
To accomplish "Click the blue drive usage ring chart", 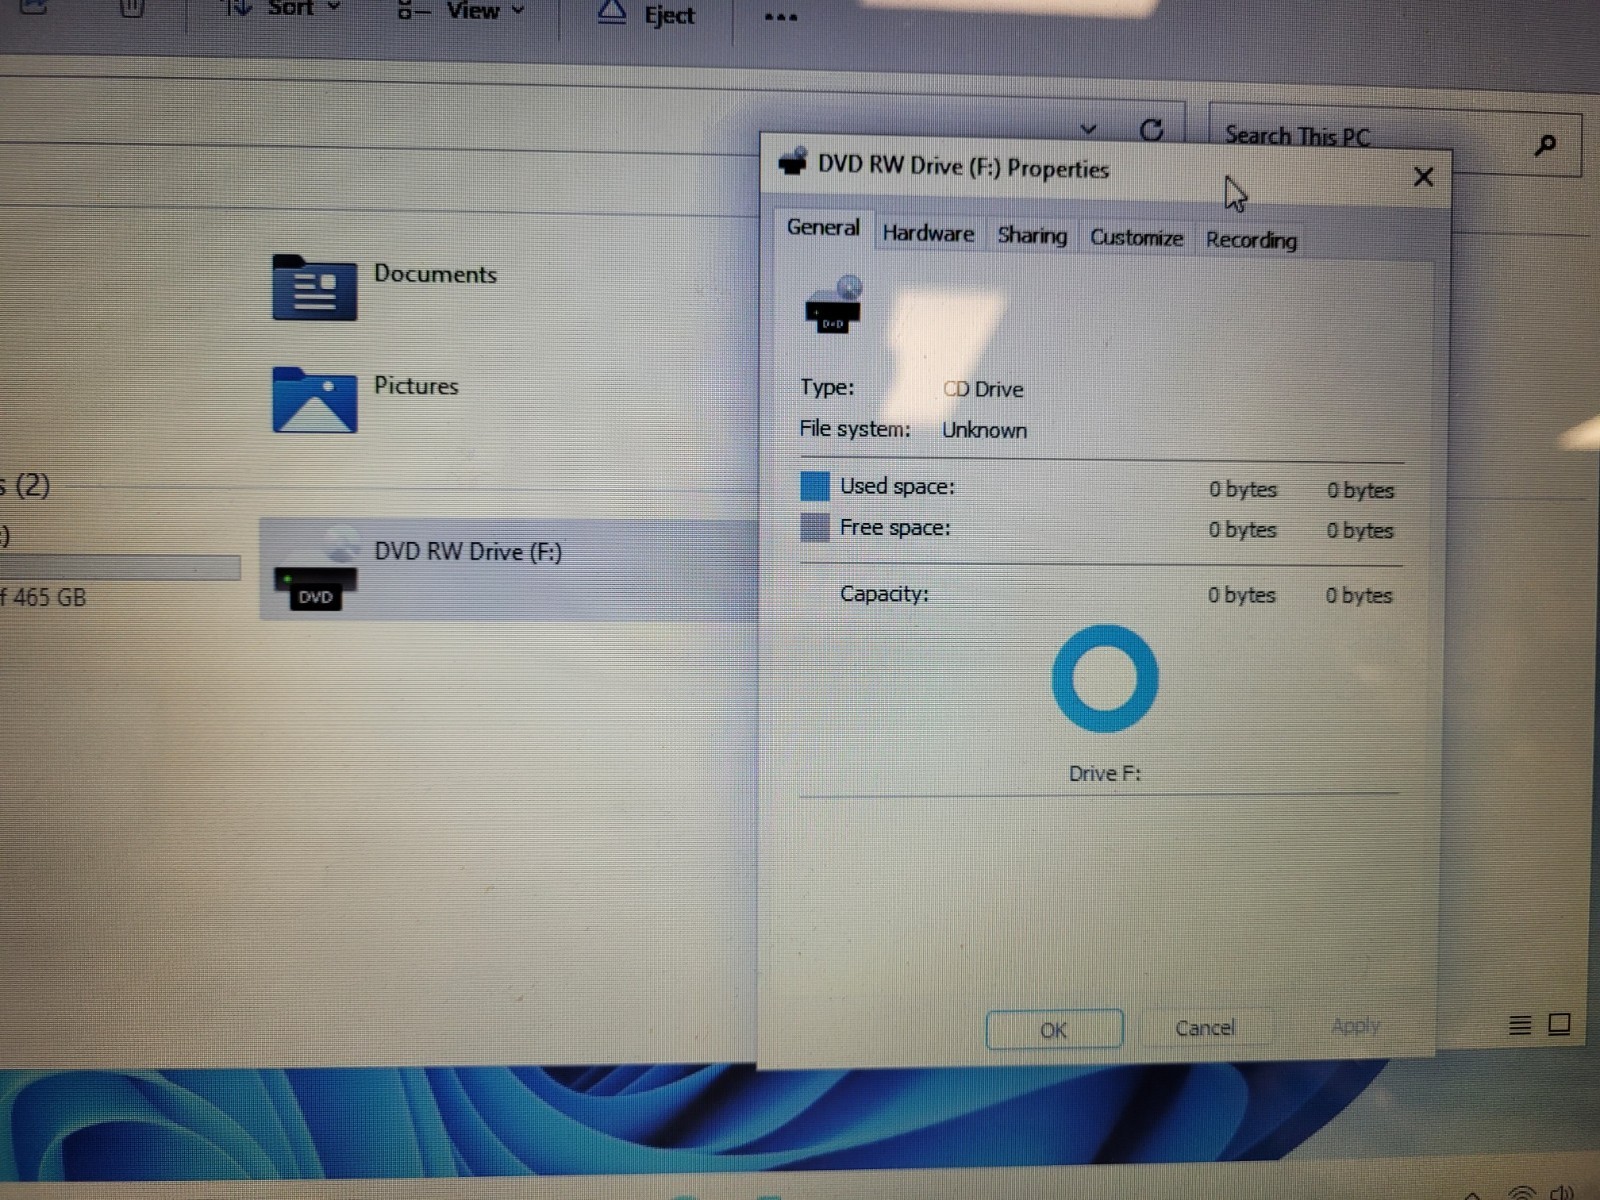I will tap(1105, 679).
